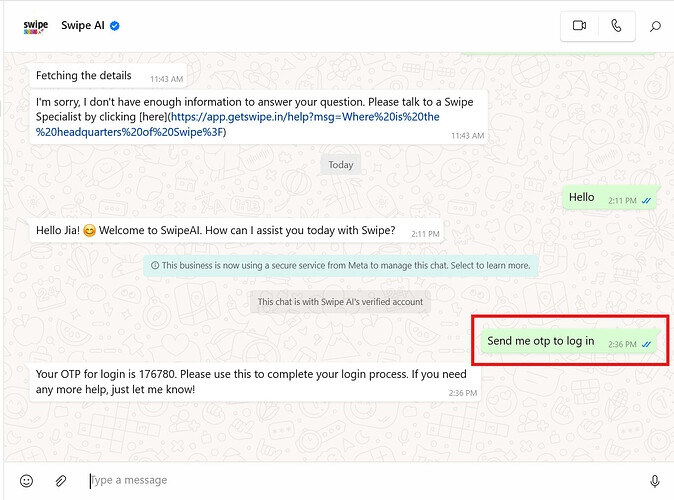Screen dimensions: 674x500
Task: Open Swipe AI contact name header
Action: click(83, 25)
